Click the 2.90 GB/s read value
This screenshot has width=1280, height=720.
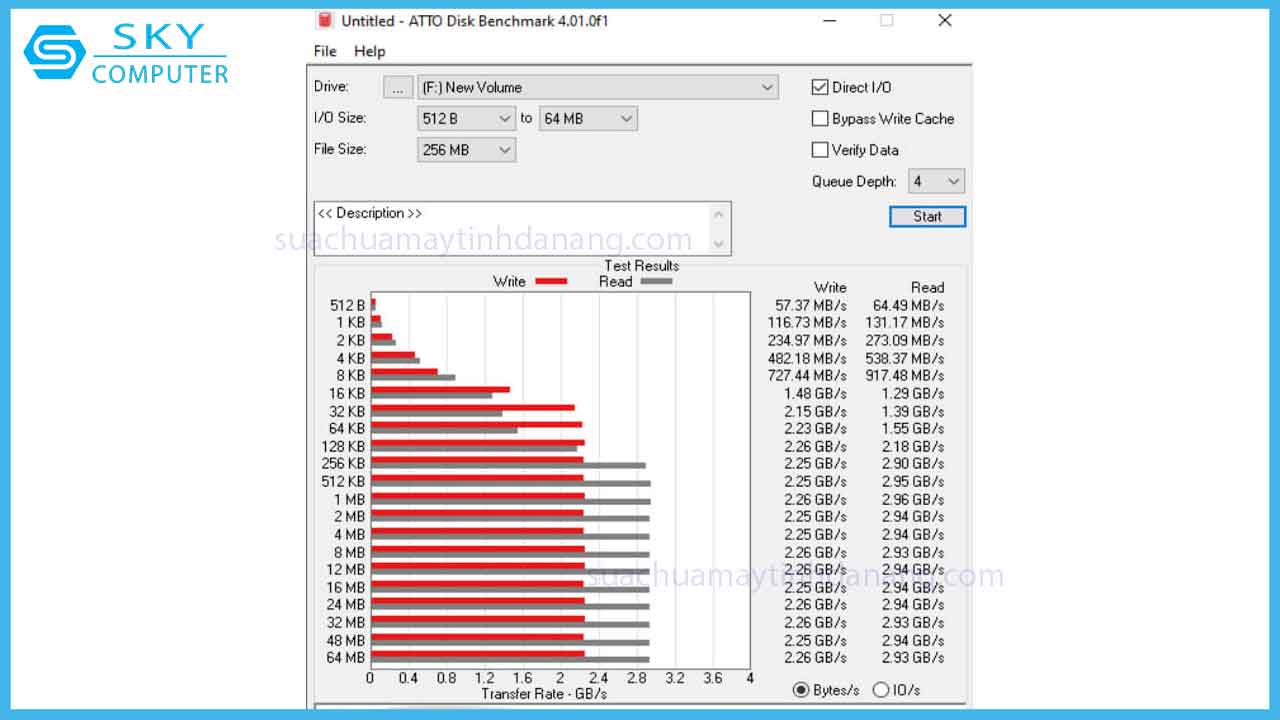[x=913, y=464]
